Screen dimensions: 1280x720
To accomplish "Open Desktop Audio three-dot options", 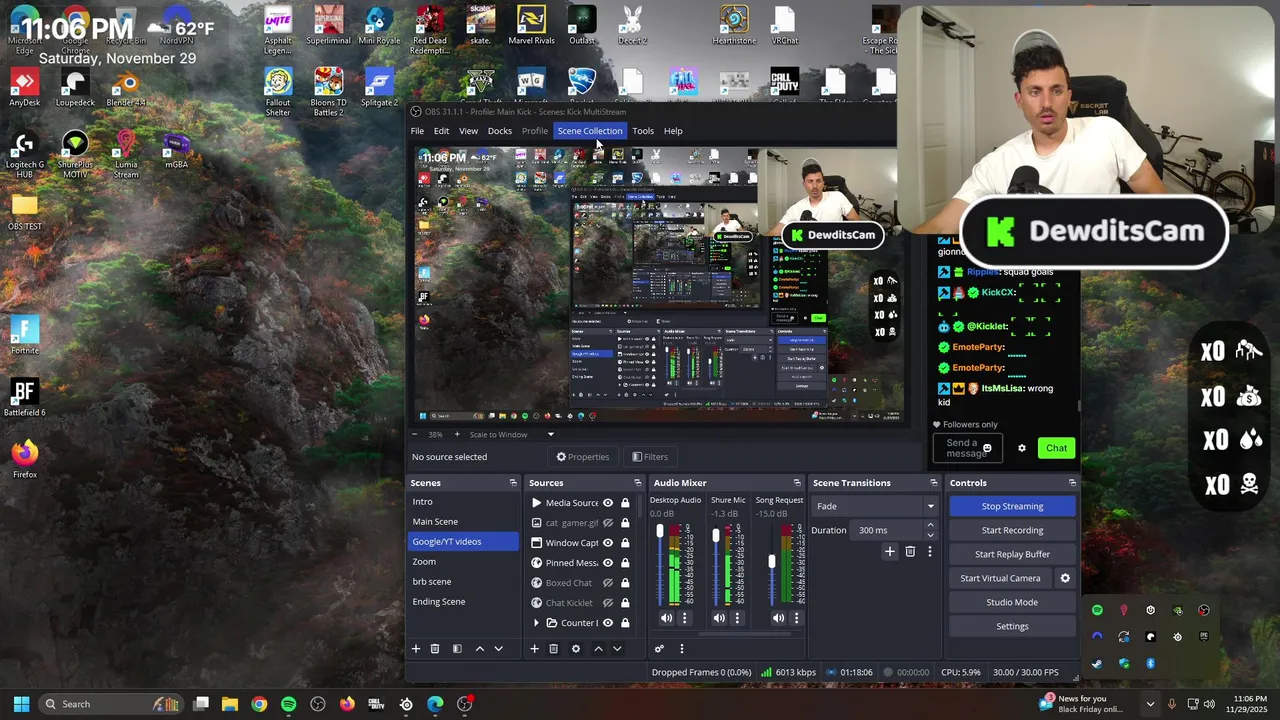I will point(684,618).
